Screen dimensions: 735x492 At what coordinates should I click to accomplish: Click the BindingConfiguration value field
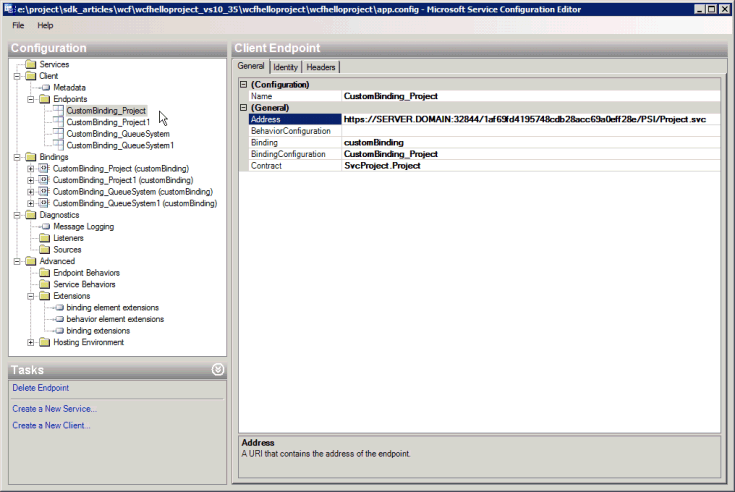tap(531, 154)
